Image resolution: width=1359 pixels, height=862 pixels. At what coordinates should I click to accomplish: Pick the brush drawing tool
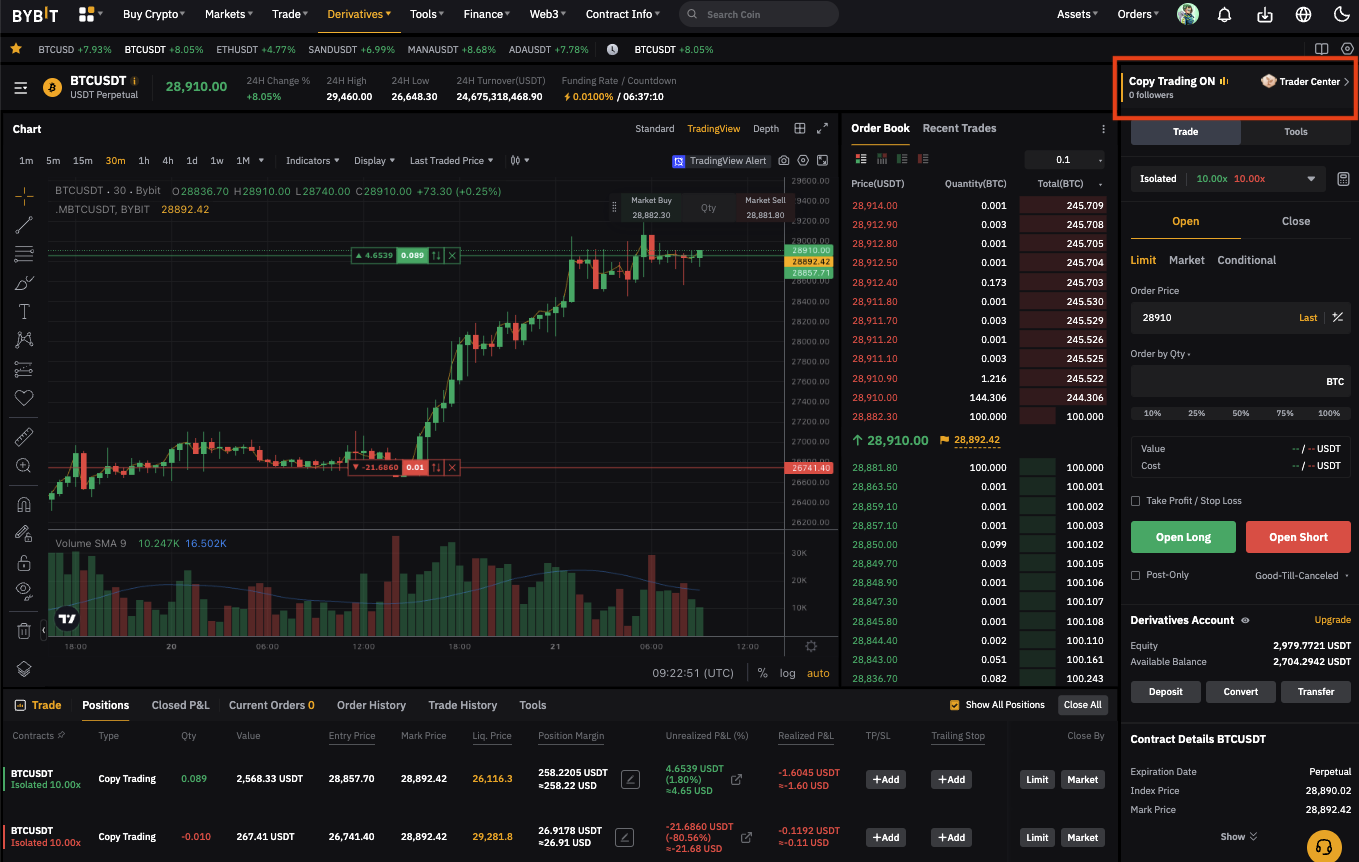[24, 283]
